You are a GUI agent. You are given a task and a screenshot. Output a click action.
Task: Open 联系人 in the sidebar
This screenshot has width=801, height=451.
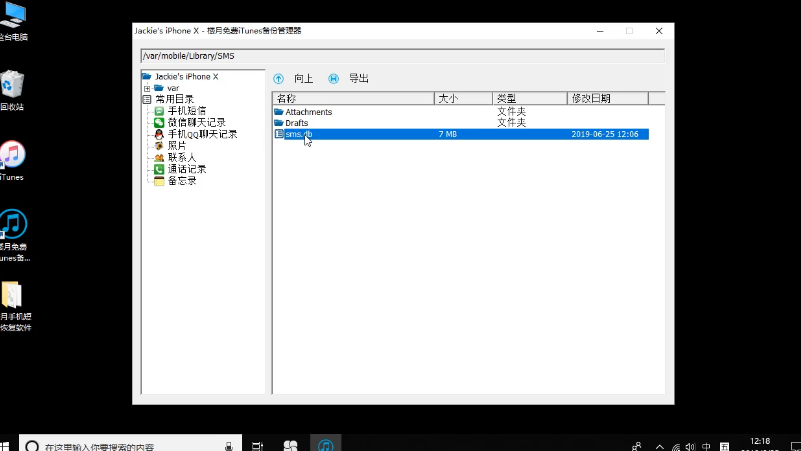[182, 158]
